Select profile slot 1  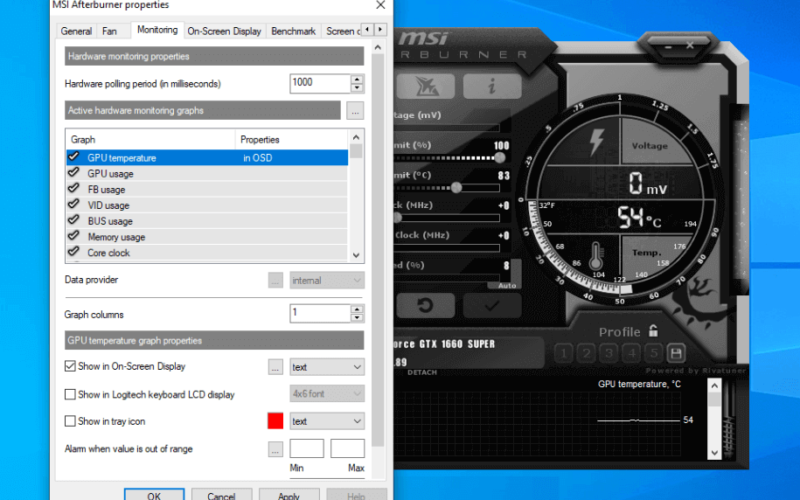(564, 353)
